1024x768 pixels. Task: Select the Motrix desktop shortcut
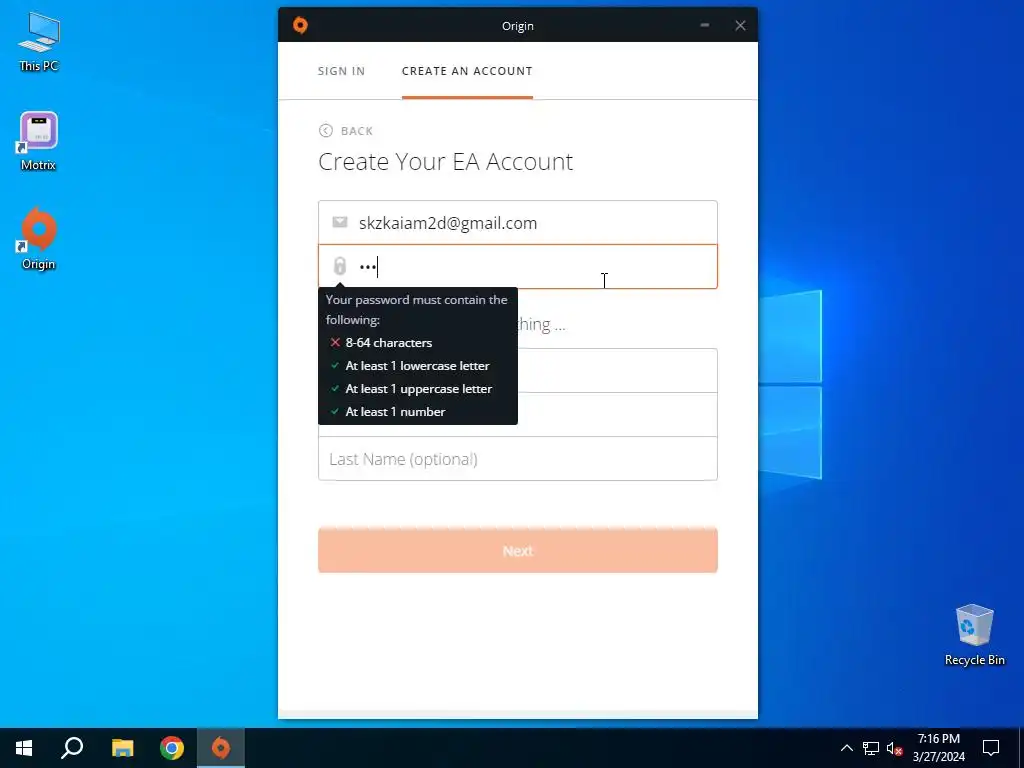[x=39, y=141]
